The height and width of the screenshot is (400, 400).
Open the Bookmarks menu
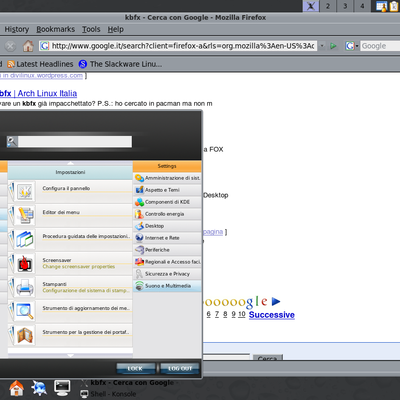[x=56, y=29]
